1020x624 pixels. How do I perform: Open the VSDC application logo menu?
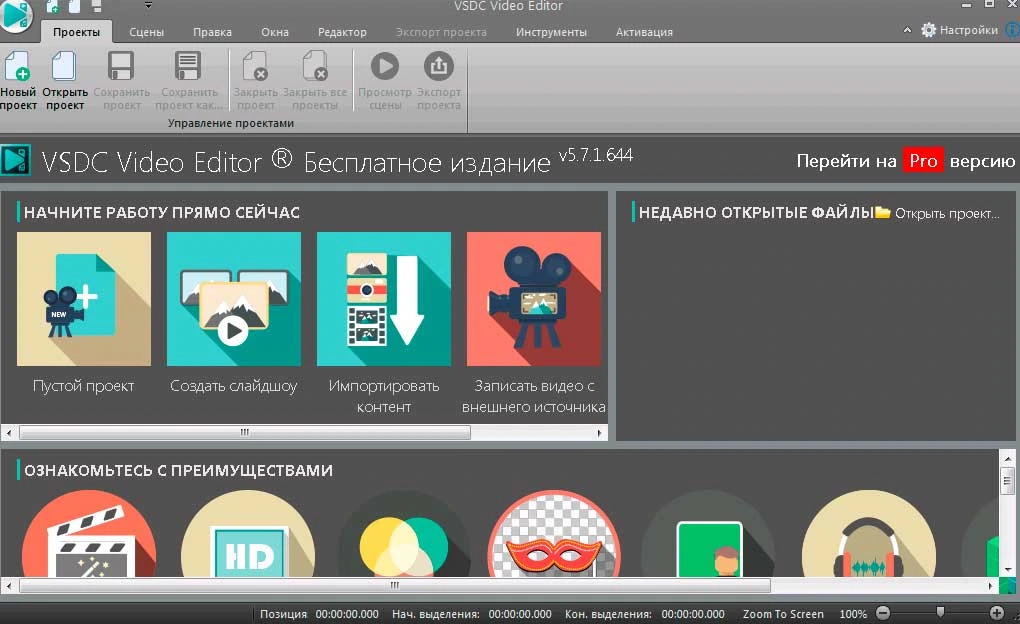pos(16,15)
